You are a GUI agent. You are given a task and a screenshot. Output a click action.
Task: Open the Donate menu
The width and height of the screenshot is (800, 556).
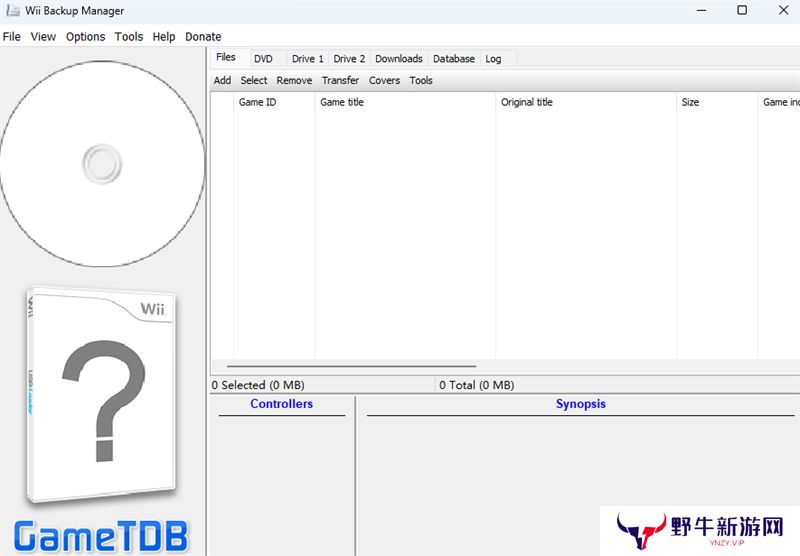click(x=203, y=37)
